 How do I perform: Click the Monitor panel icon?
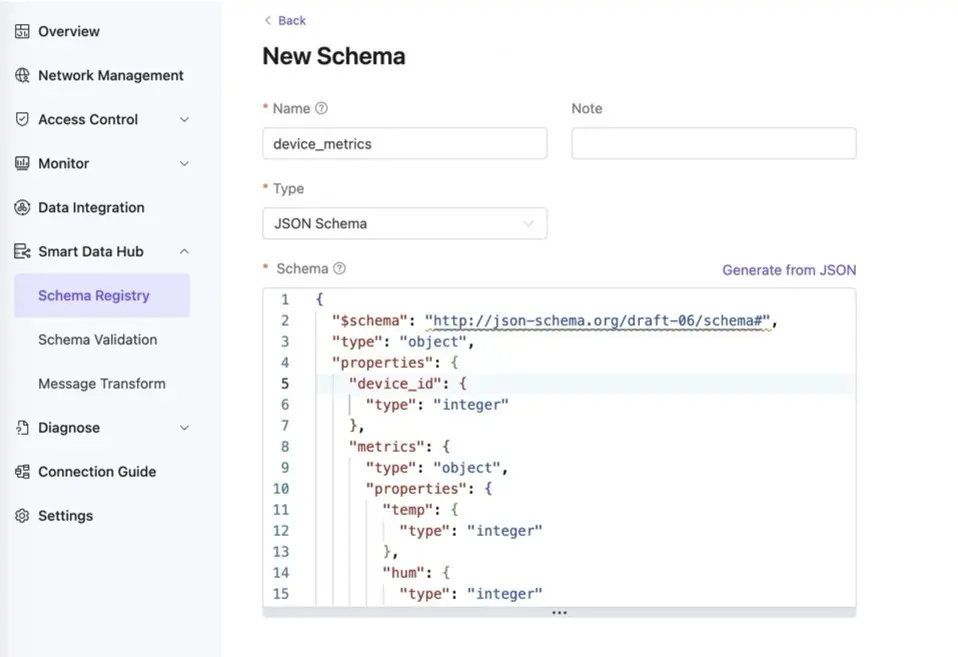[x=21, y=163]
